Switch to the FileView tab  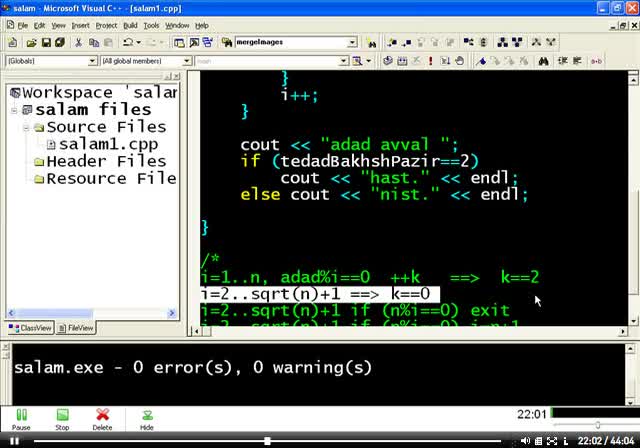[x=76, y=328]
